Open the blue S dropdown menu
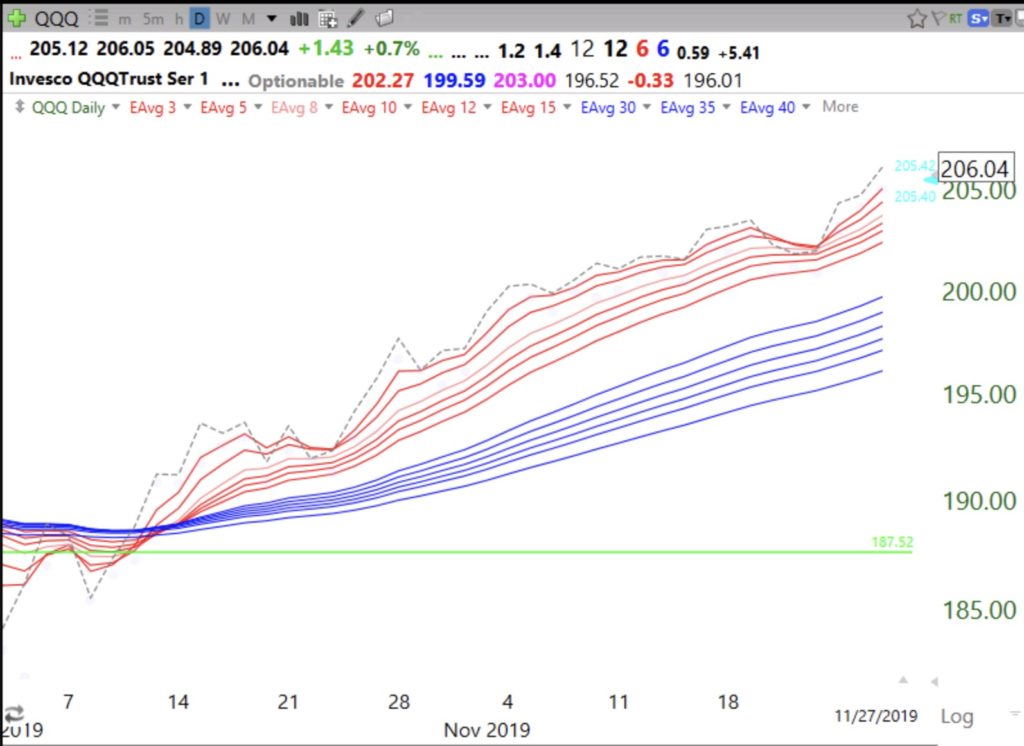 click(979, 18)
